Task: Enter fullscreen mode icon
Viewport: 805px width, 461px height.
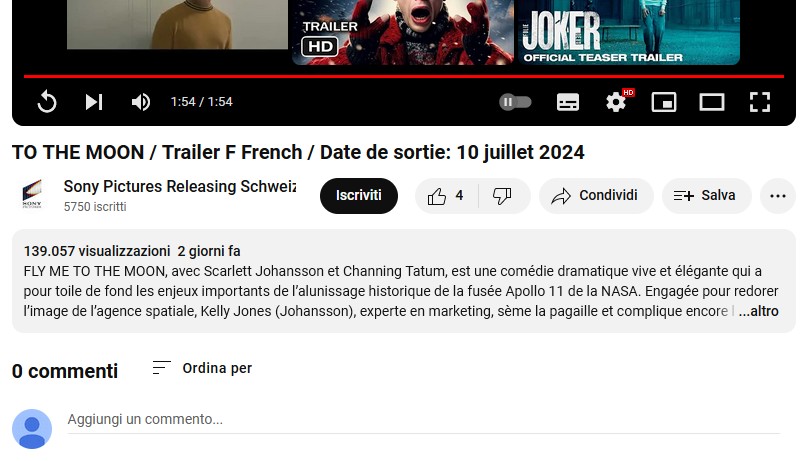Action: 759,102
